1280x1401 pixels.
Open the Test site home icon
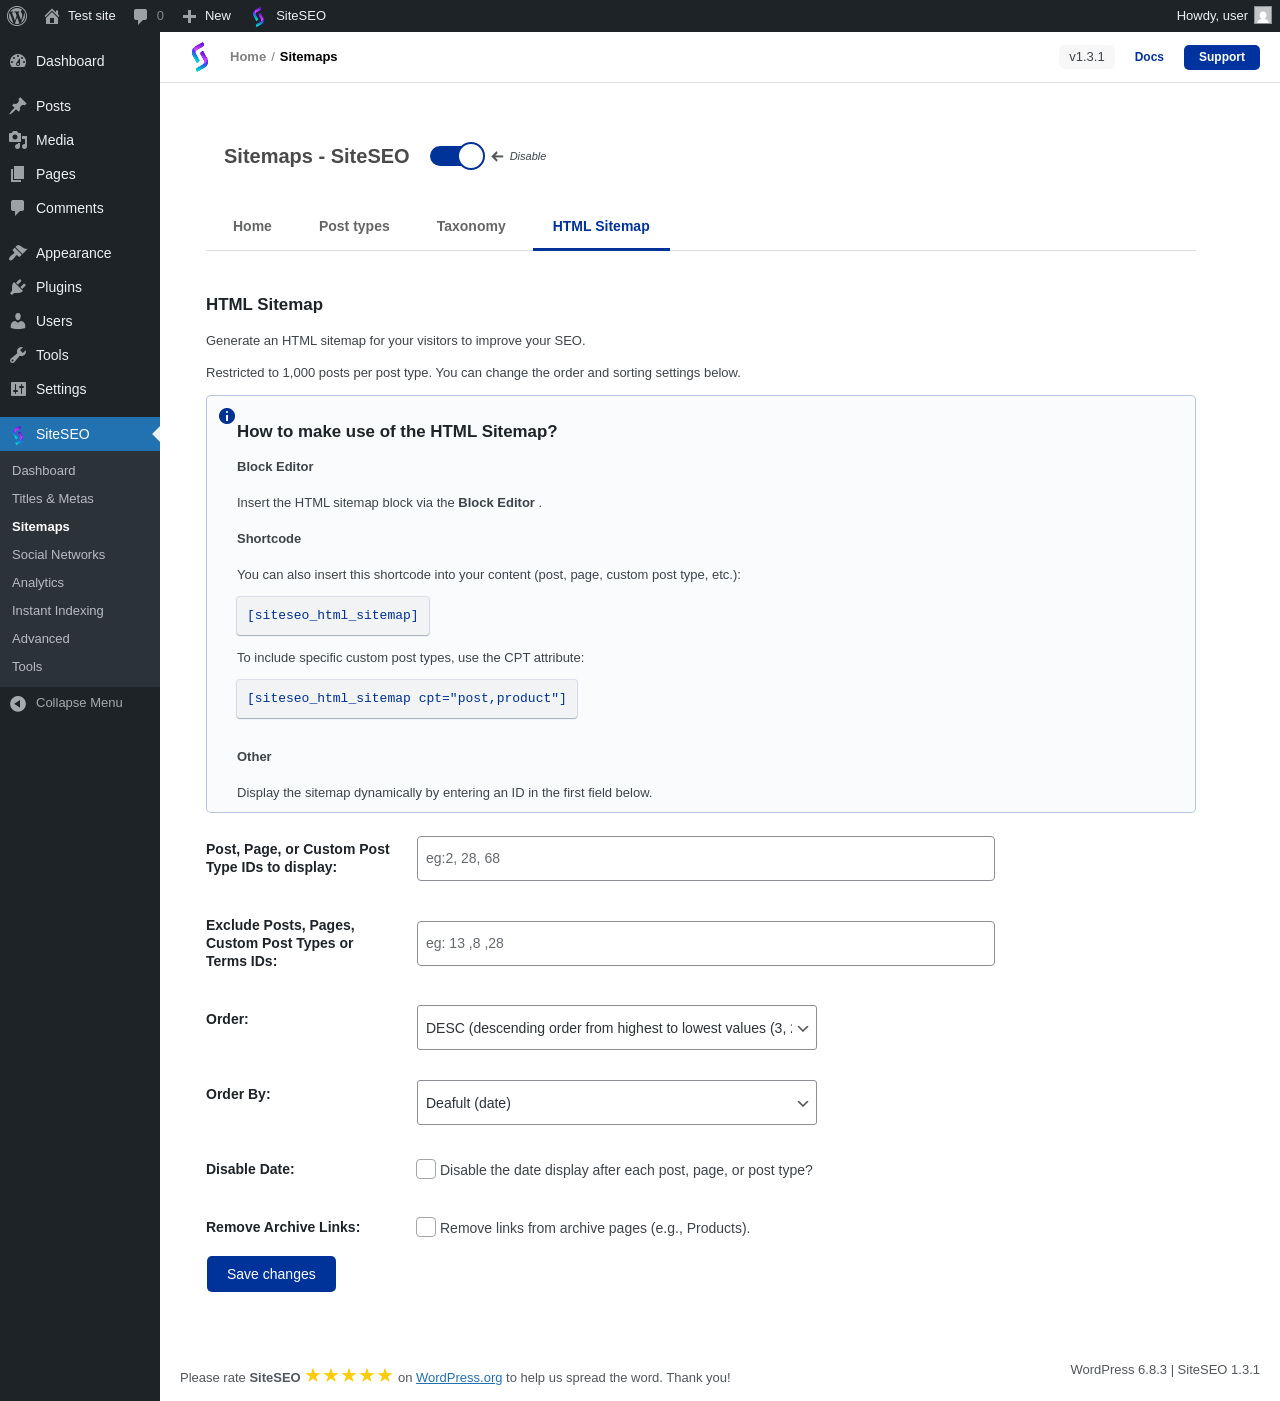coord(52,16)
